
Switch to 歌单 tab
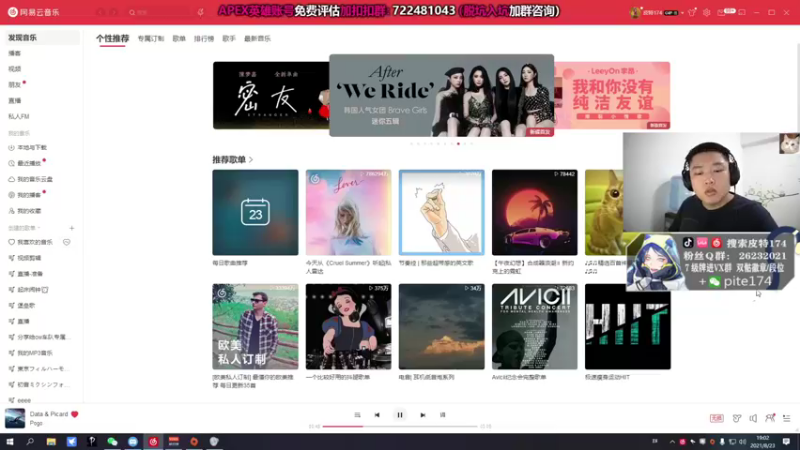point(179,38)
